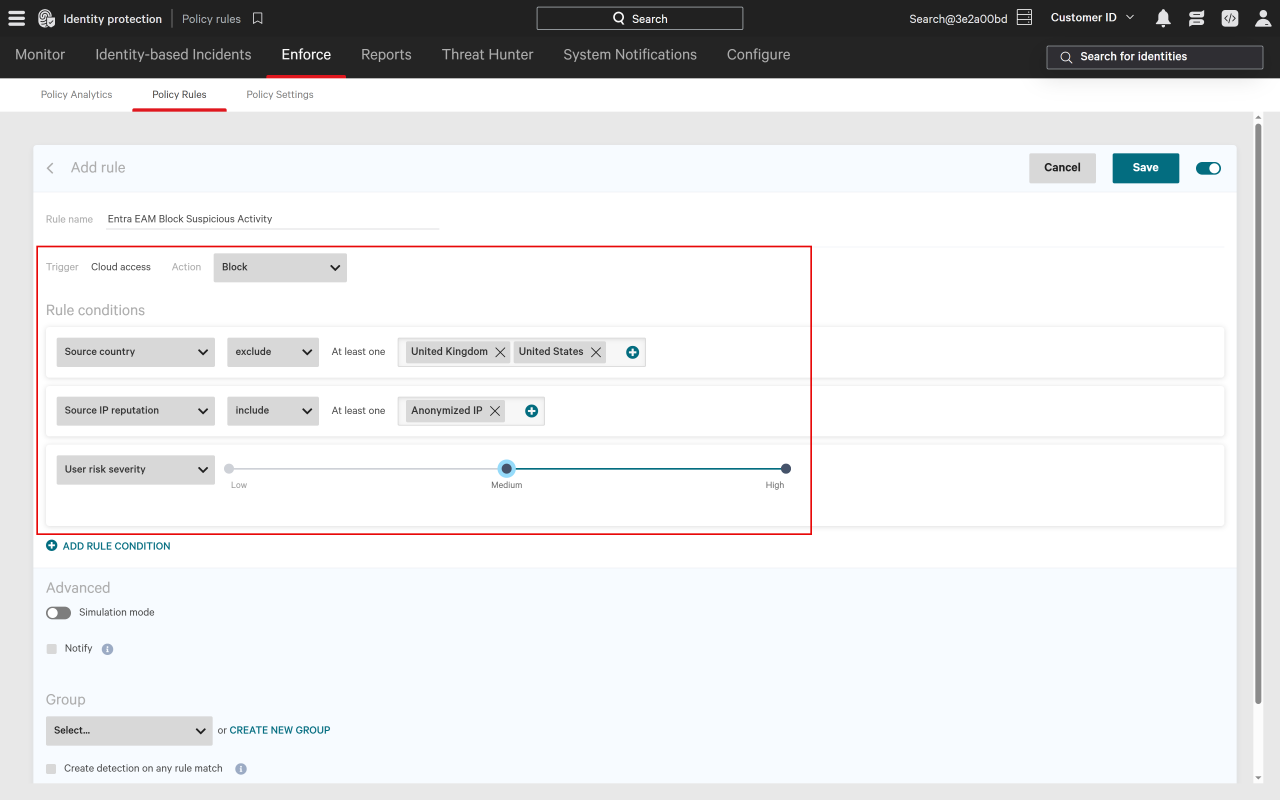Expand the Source country condition dropdown

pos(136,352)
